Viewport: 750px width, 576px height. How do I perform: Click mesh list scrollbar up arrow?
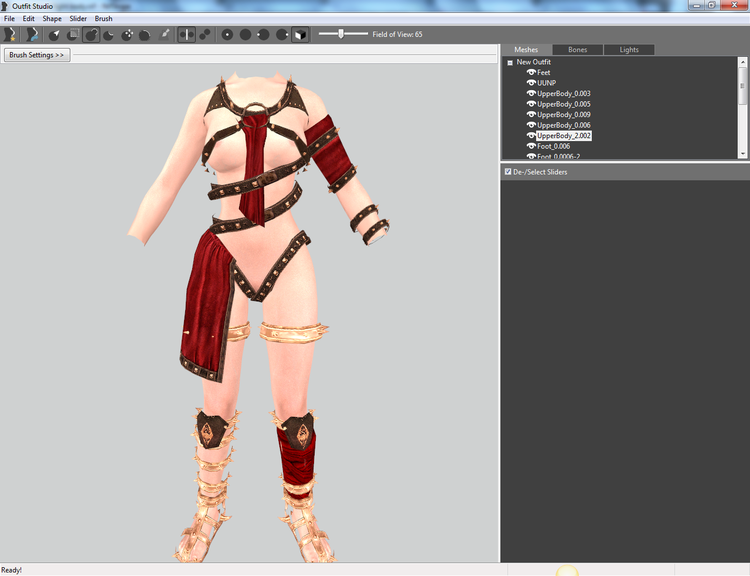tap(742, 62)
